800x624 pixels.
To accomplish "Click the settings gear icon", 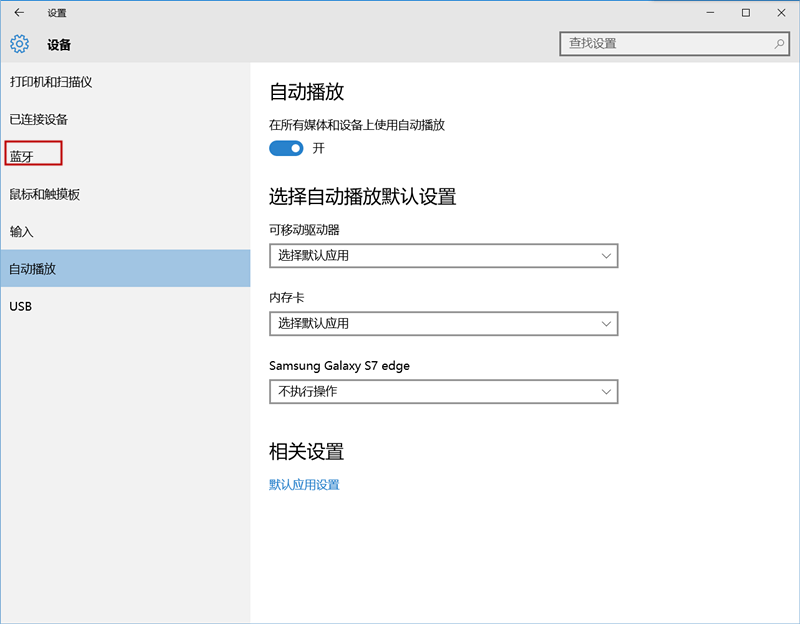I will click(19, 44).
